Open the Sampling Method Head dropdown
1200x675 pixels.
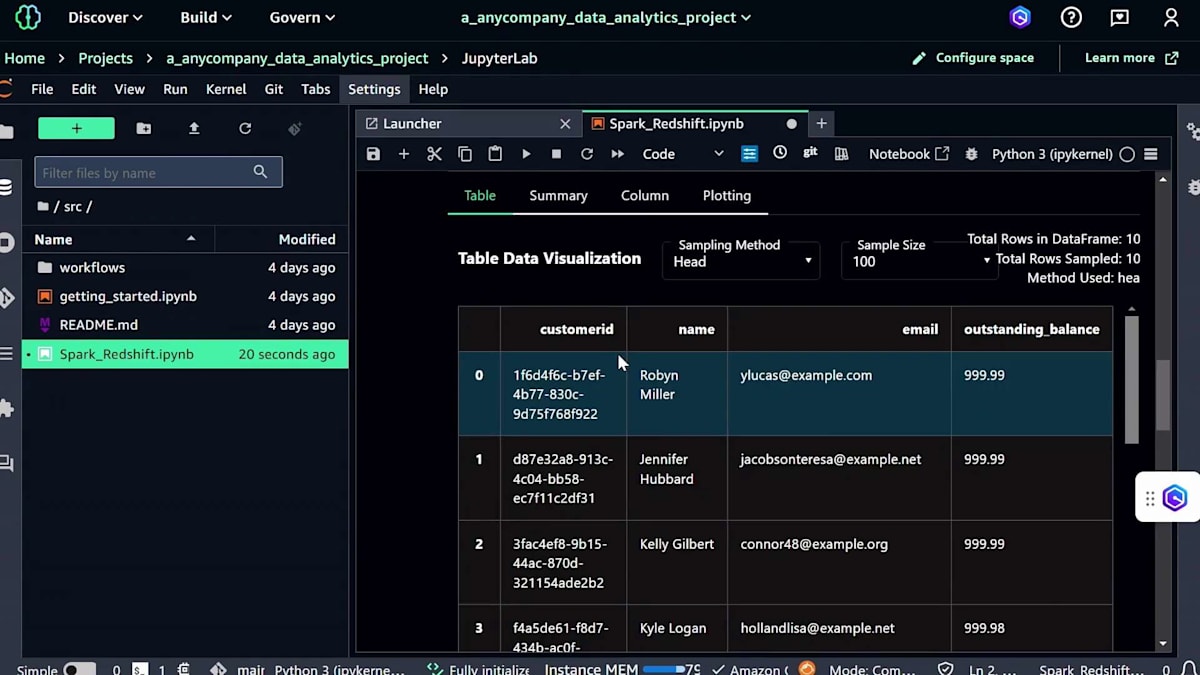pos(741,261)
